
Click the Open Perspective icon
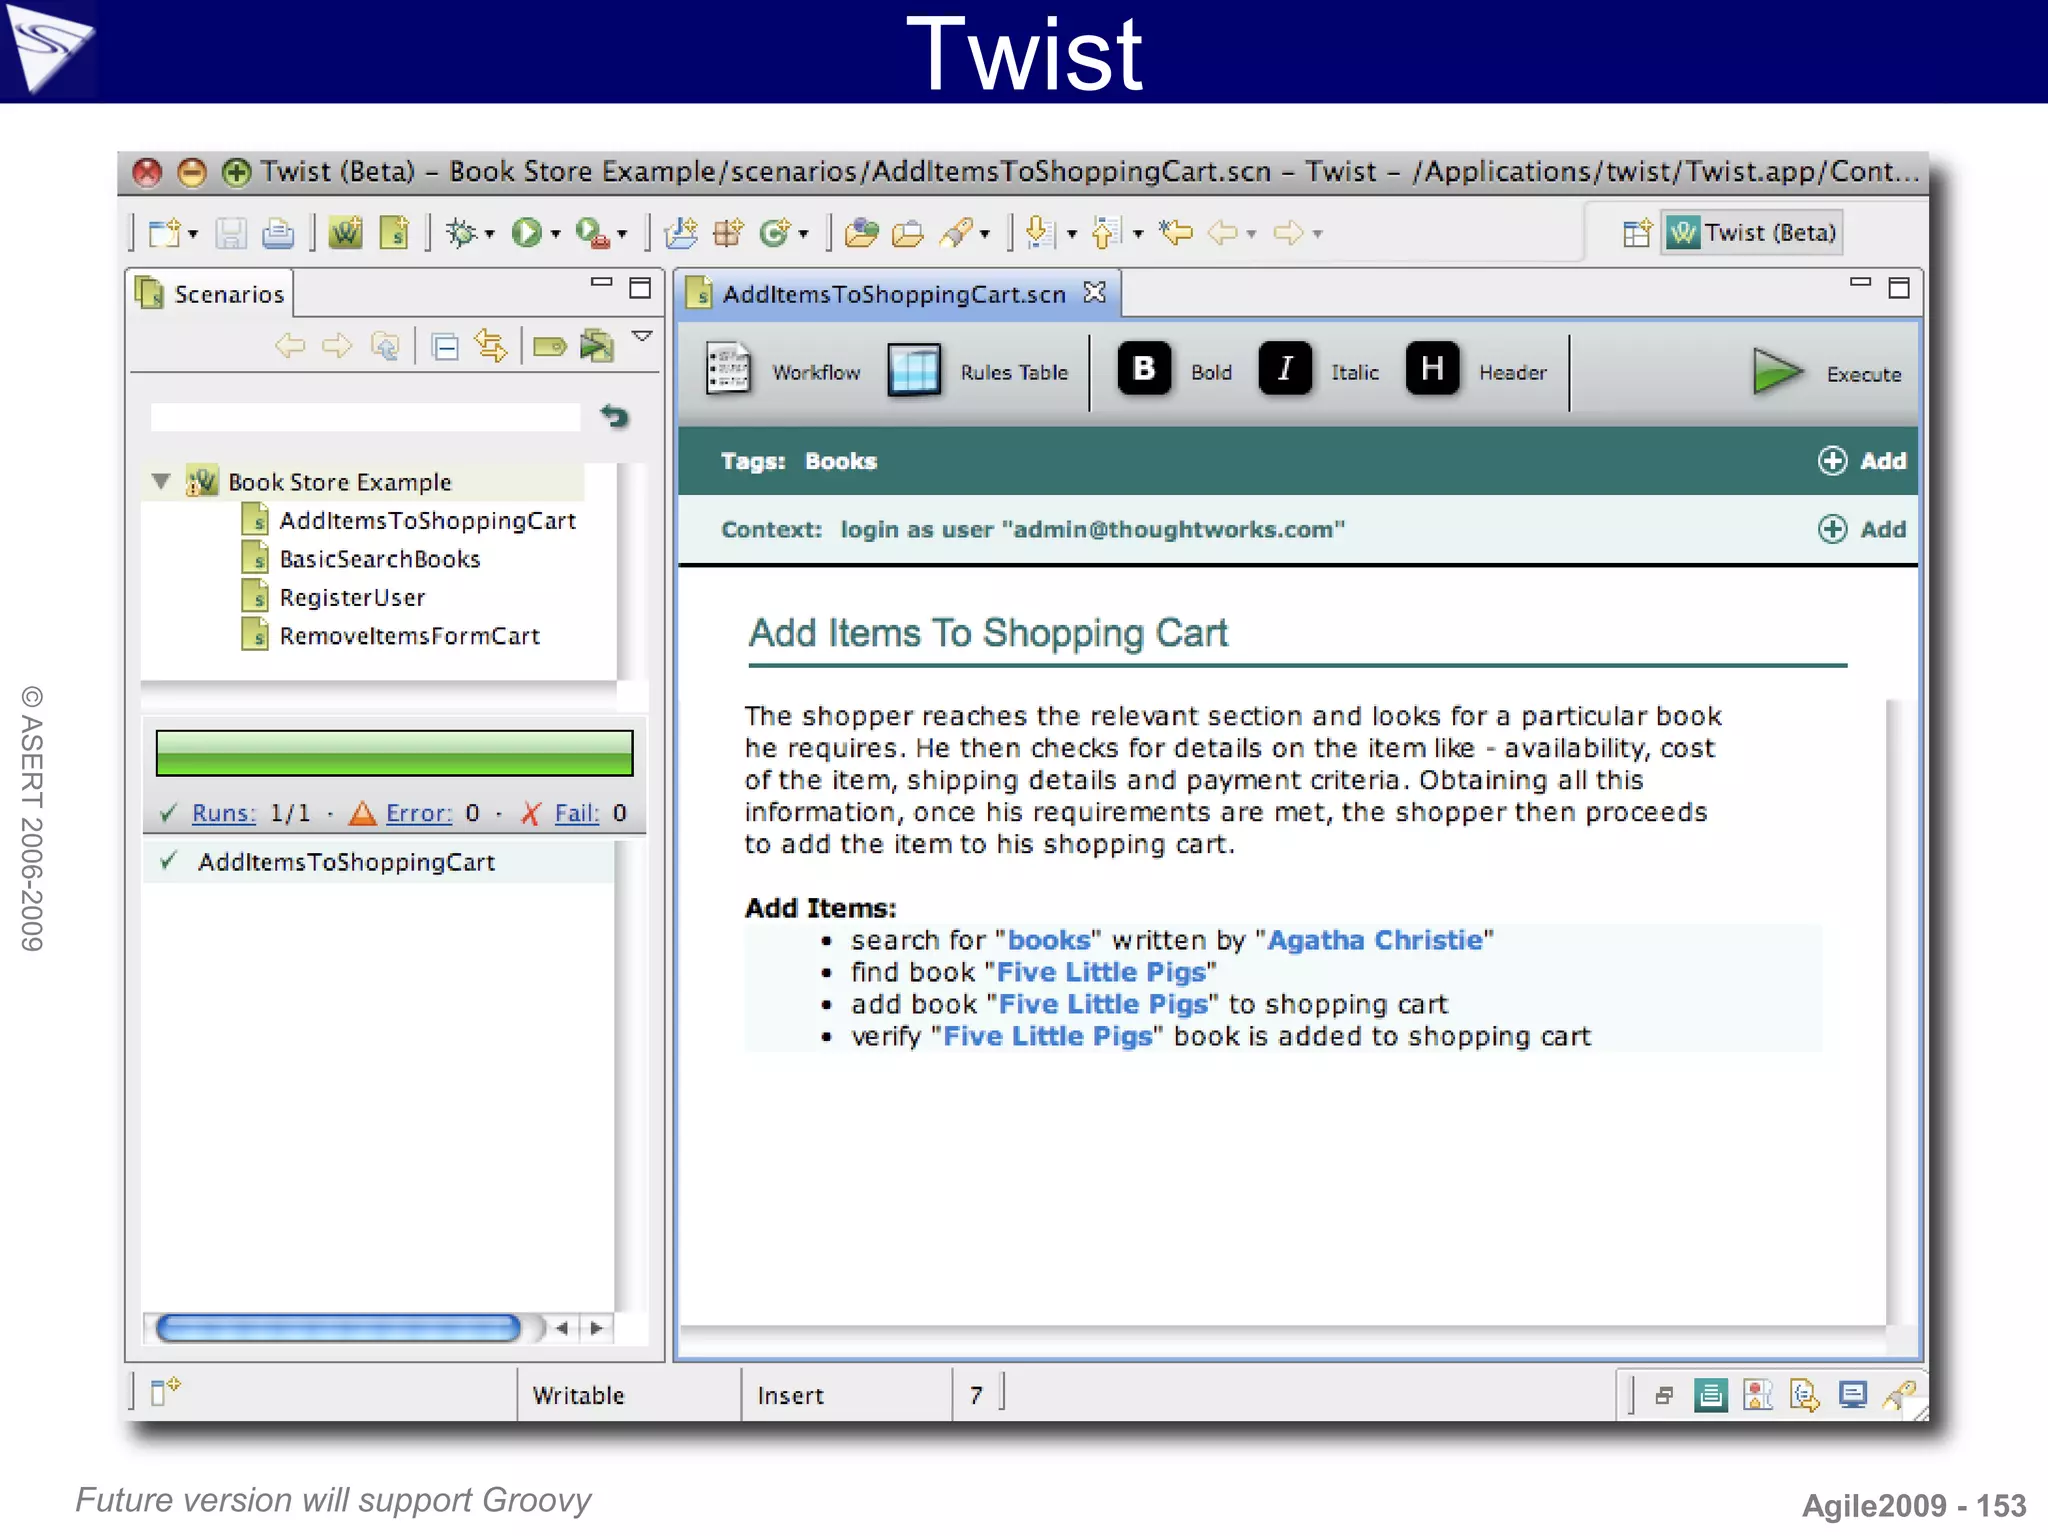(x=1637, y=234)
